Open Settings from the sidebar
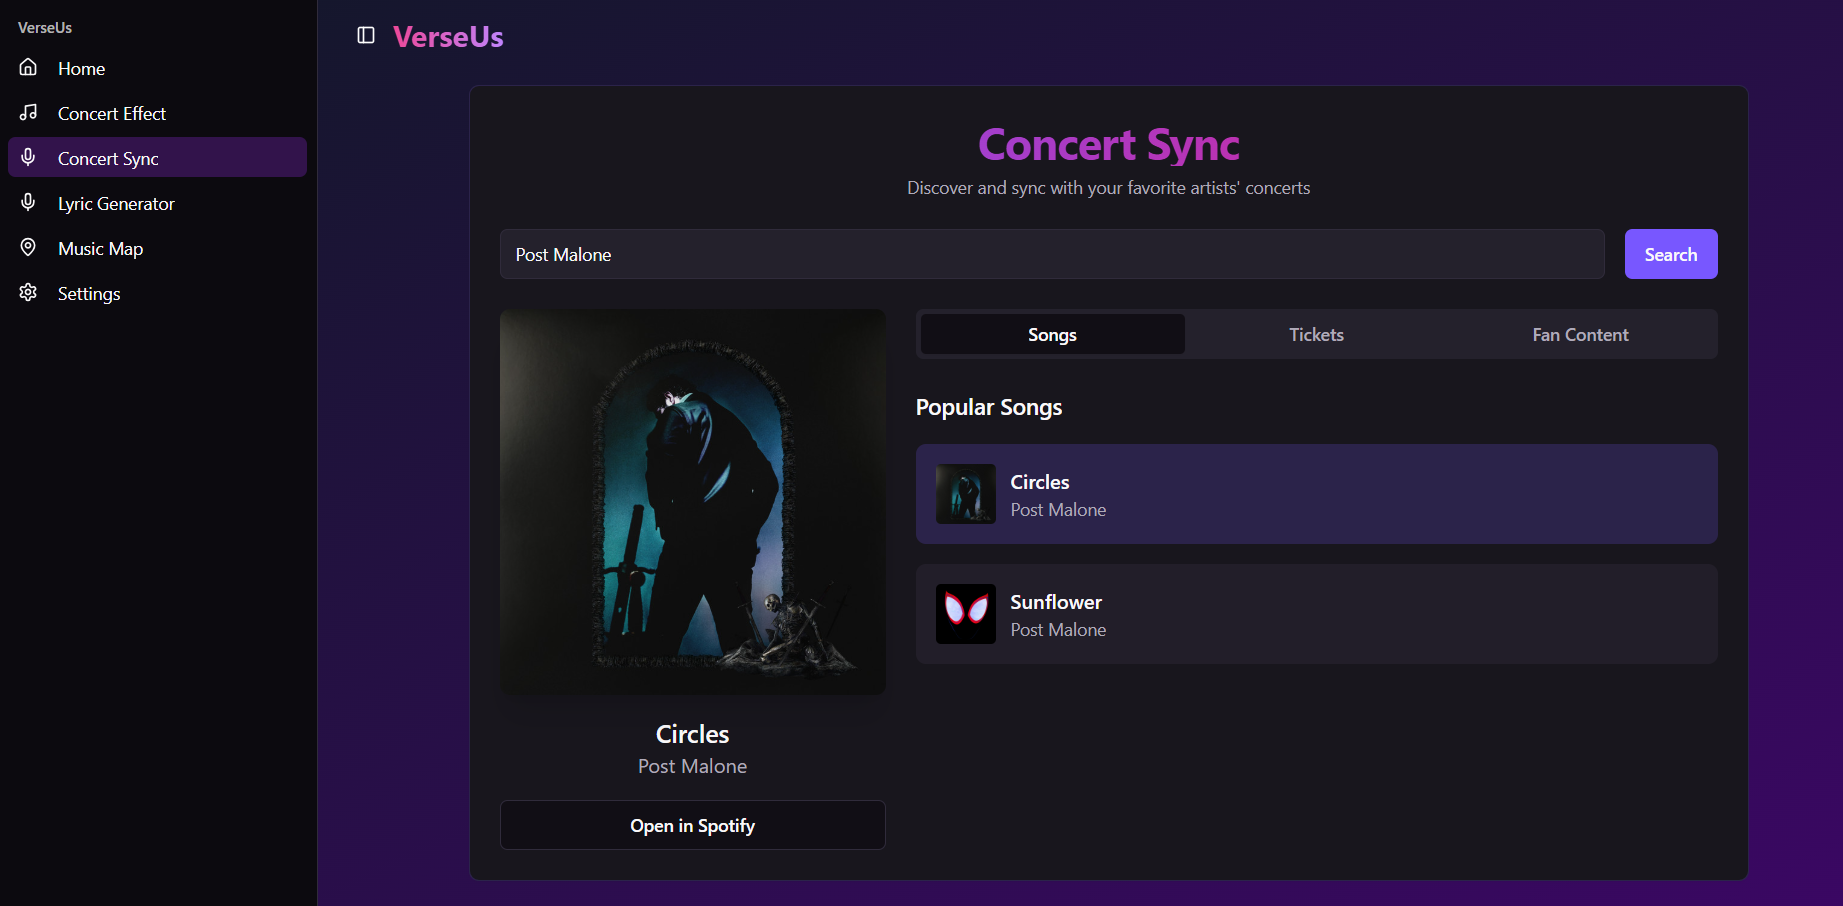Viewport: 1843px width, 906px height. click(157, 293)
